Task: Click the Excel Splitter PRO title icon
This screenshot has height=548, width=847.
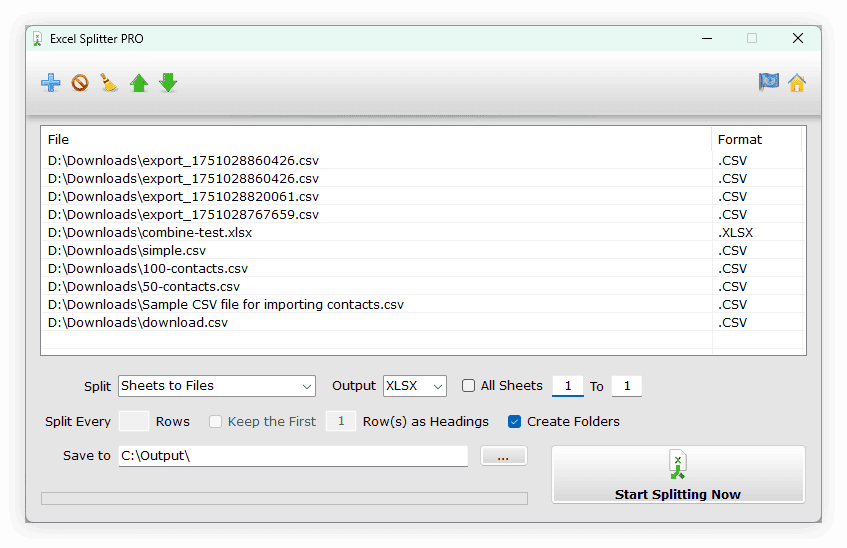Action: (37, 39)
